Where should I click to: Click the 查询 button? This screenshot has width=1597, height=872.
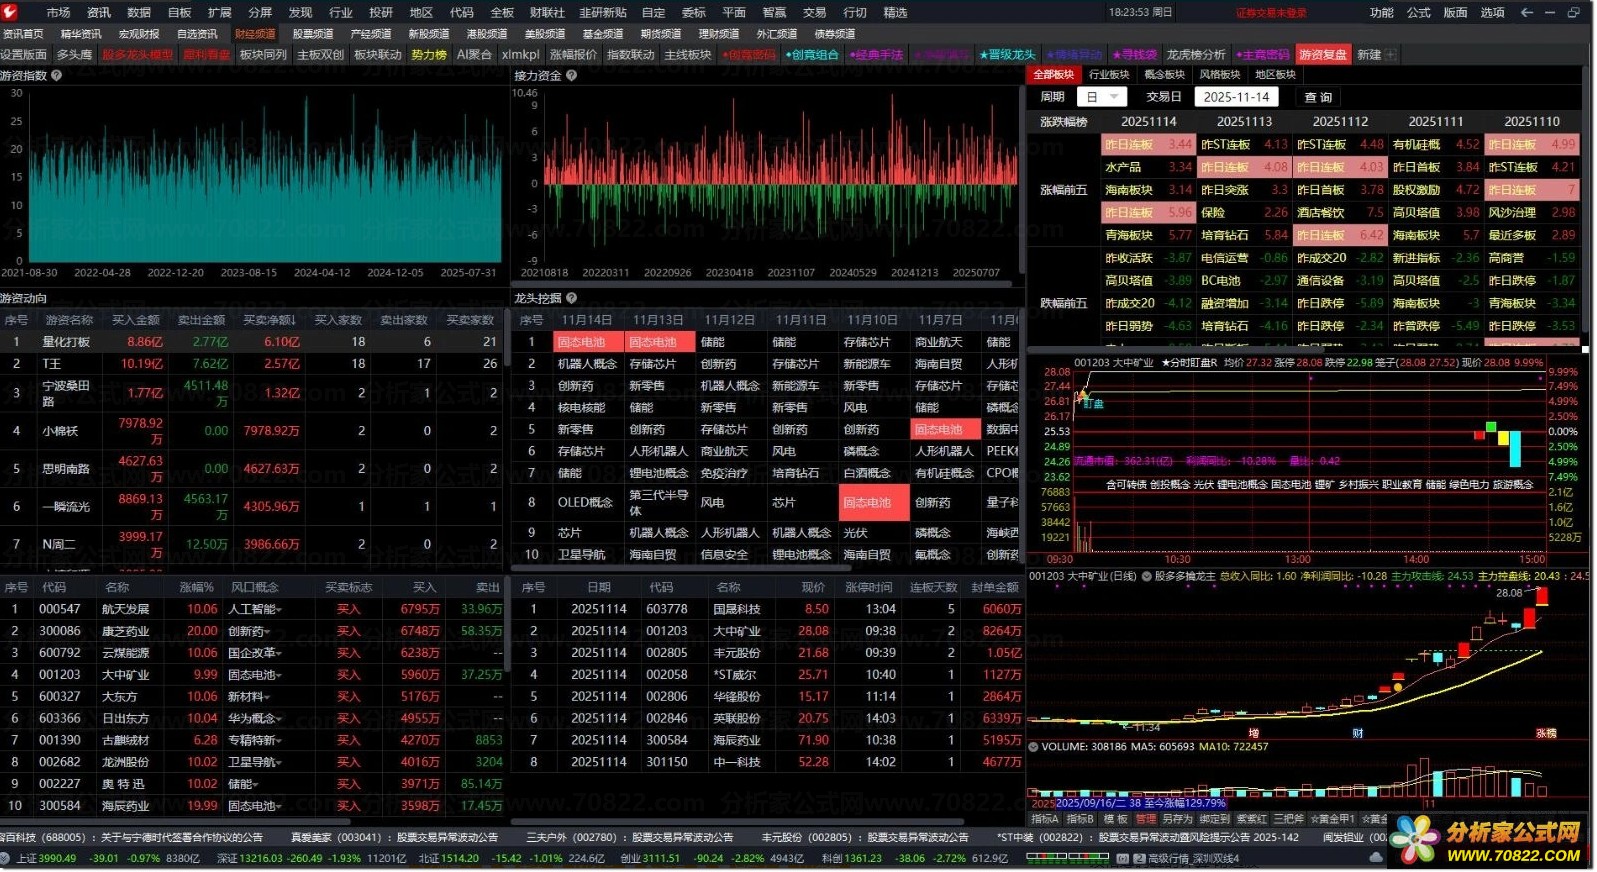(x=1318, y=97)
